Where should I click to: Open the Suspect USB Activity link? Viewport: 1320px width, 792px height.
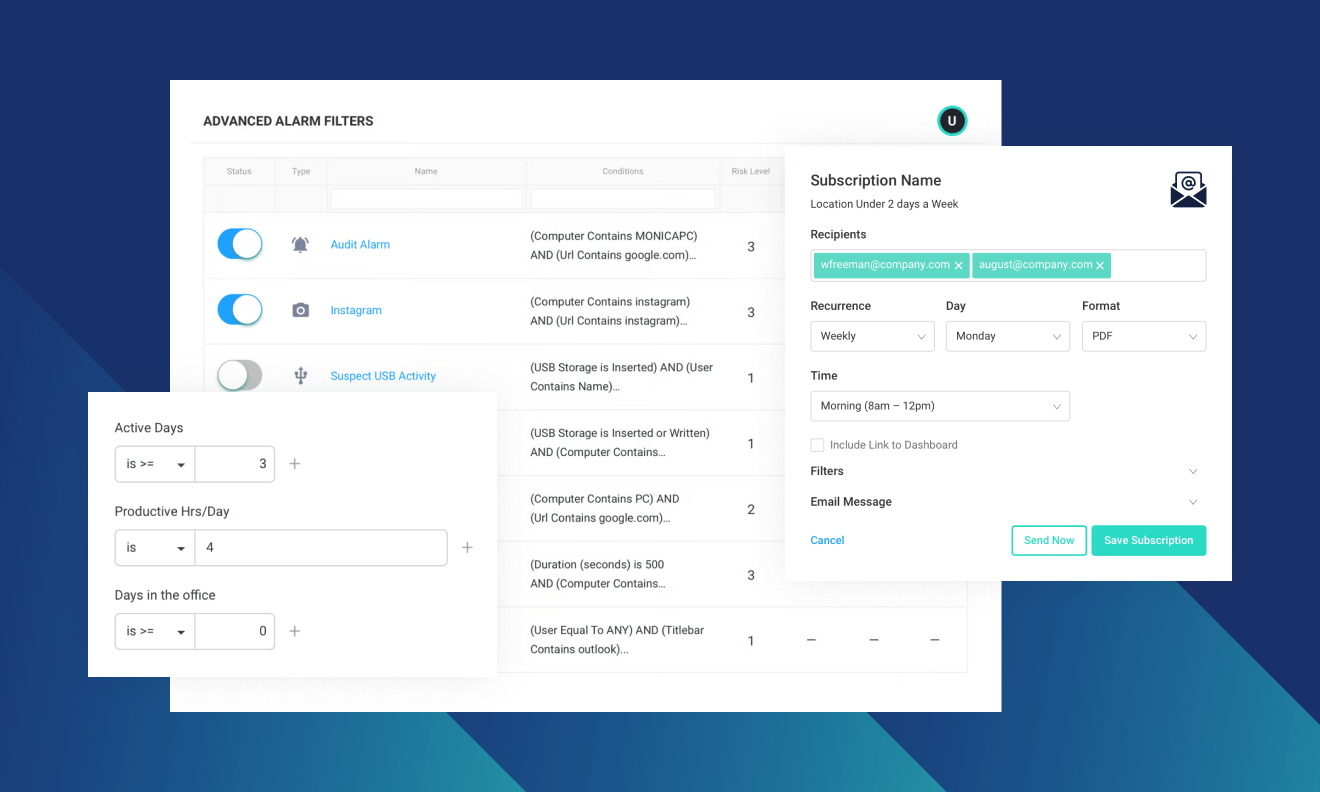383,376
